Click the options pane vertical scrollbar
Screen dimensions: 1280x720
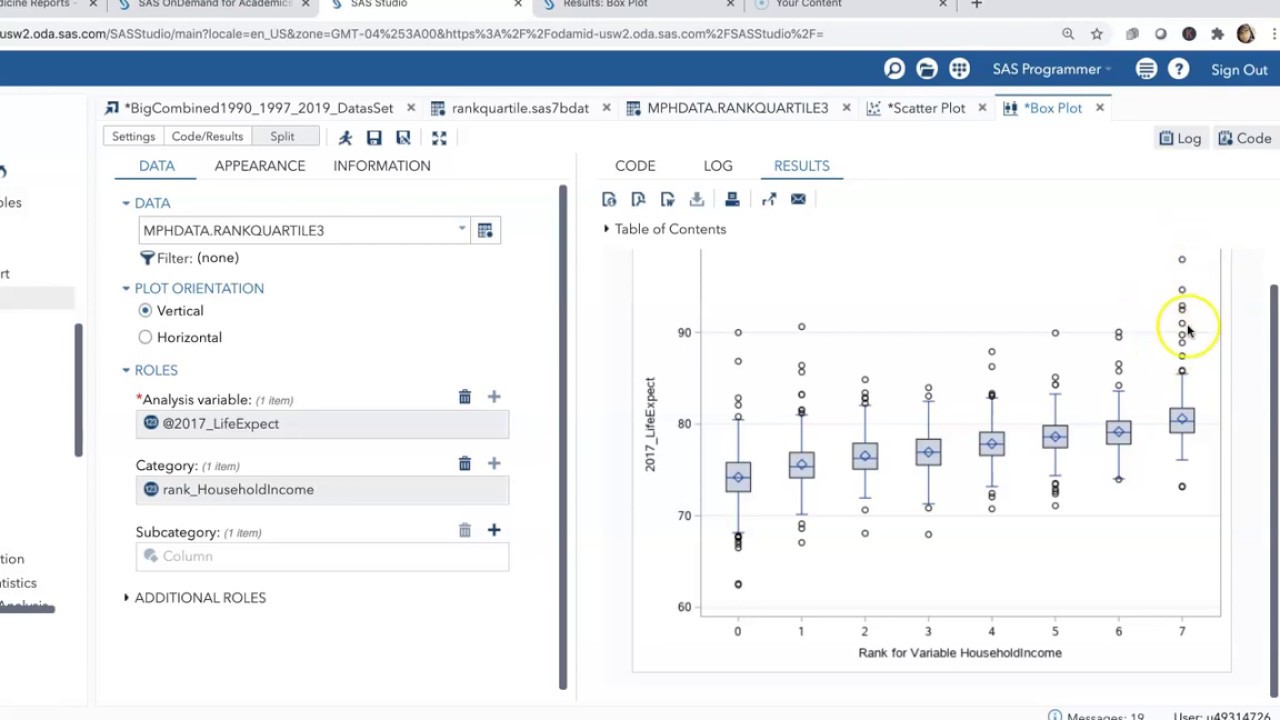[563, 437]
